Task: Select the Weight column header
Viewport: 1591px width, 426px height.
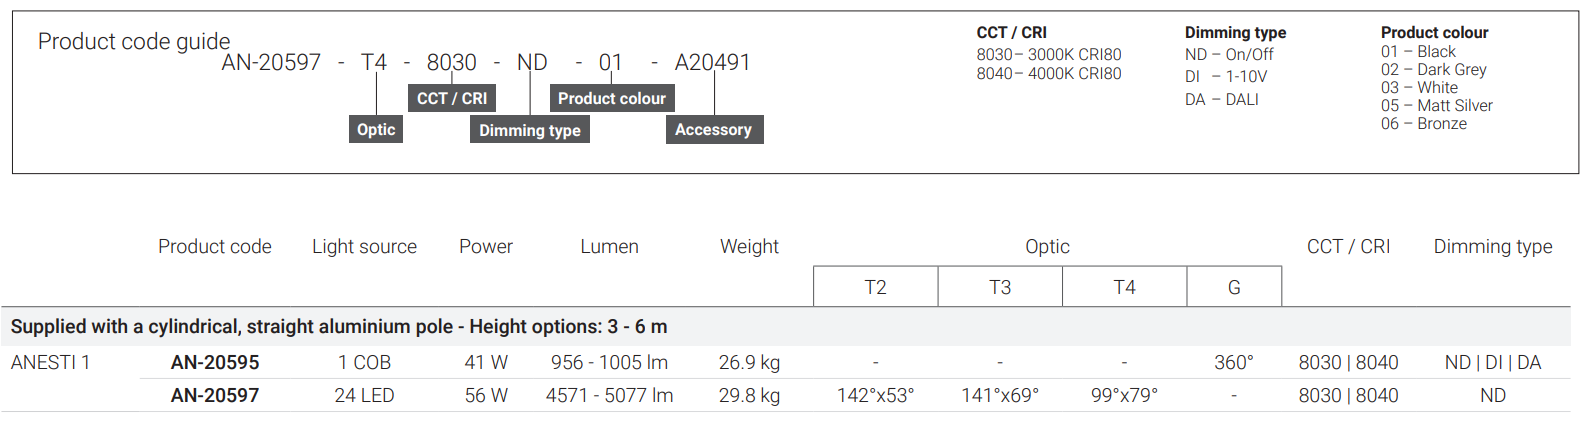Action: [x=749, y=246]
